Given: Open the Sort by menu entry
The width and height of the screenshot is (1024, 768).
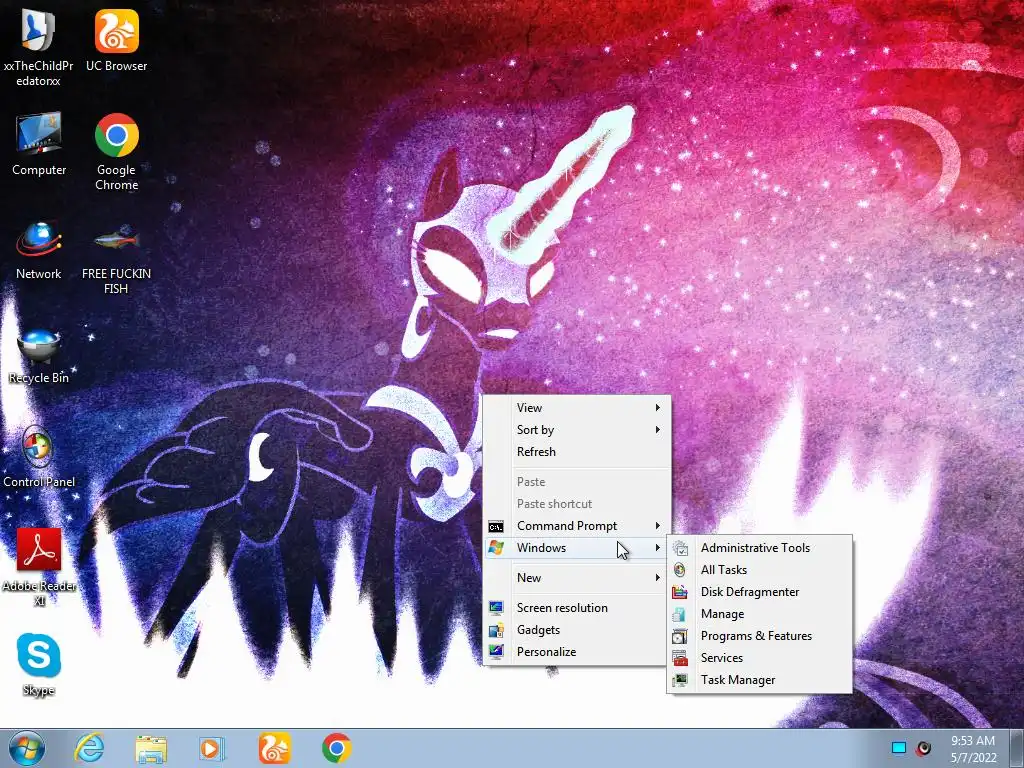Looking at the screenshot, I should click(577, 430).
